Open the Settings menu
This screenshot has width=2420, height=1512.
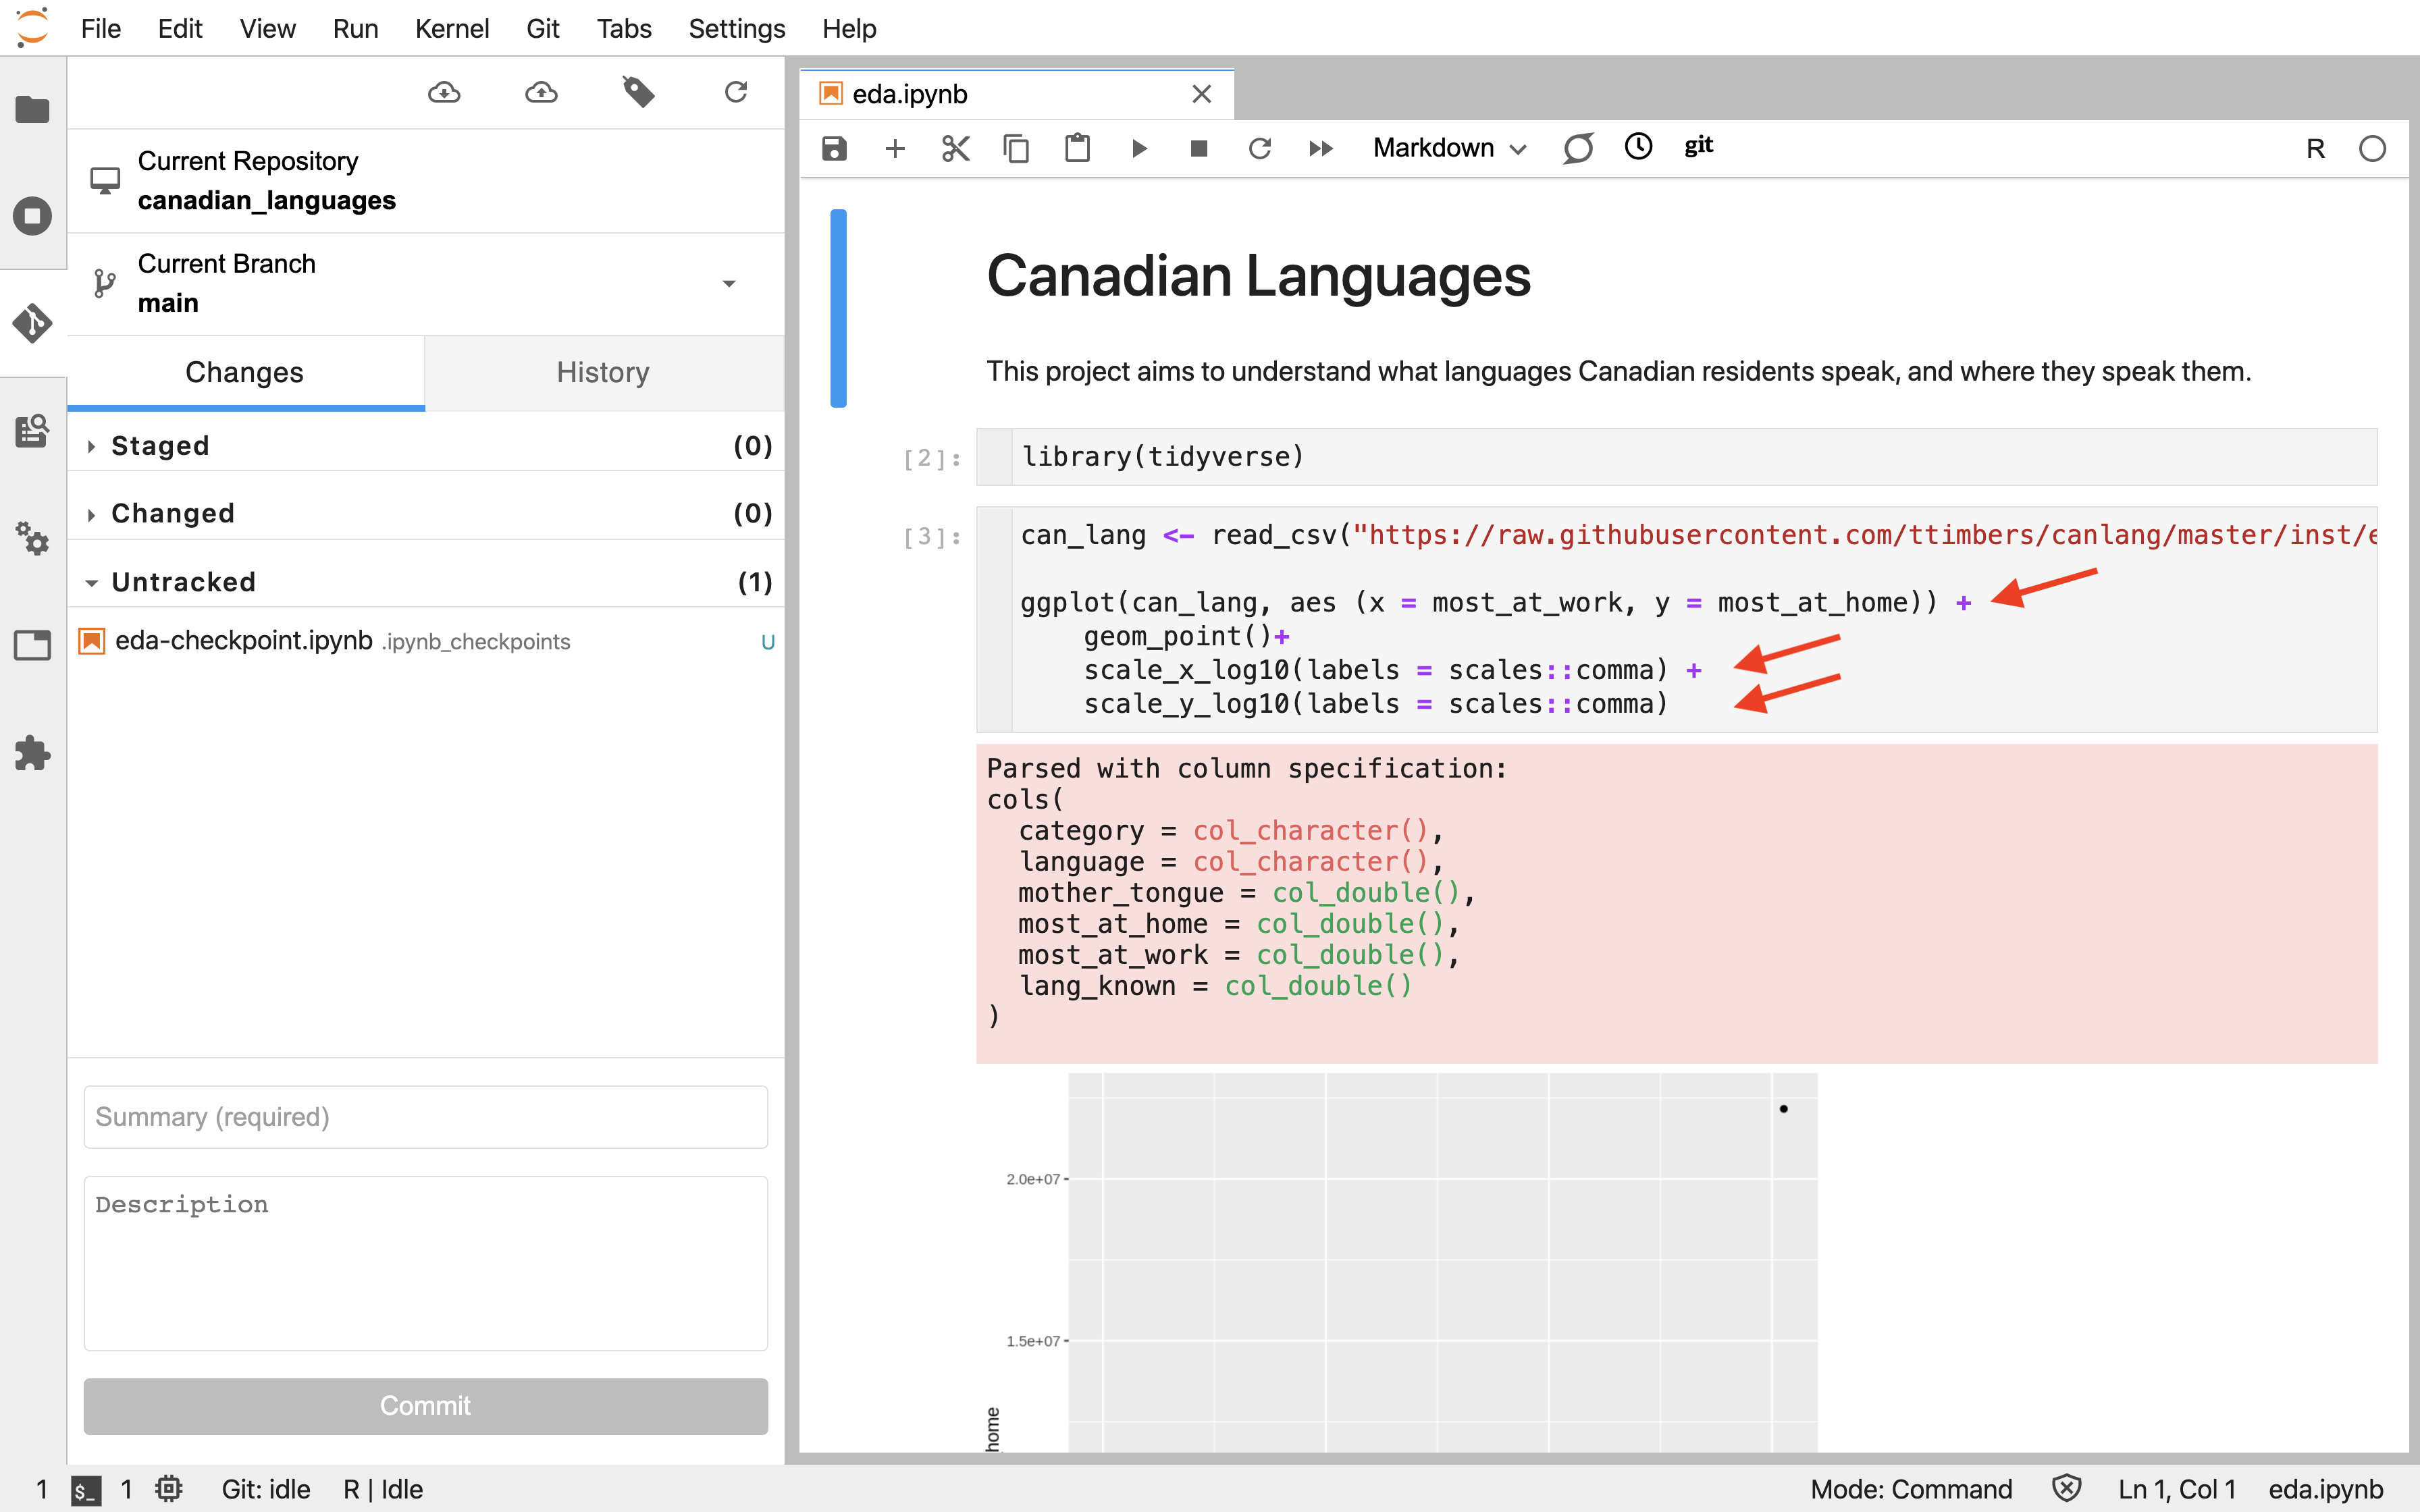pyautogui.click(x=737, y=28)
